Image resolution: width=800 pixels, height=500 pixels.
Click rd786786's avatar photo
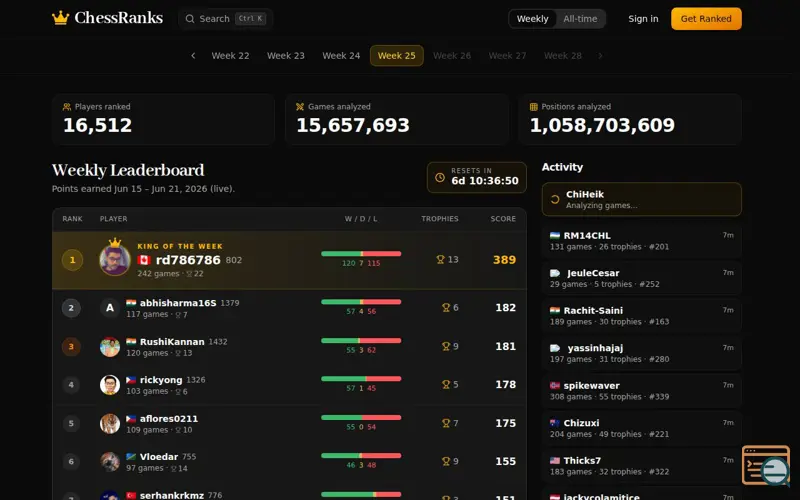click(x=115, y=260)
